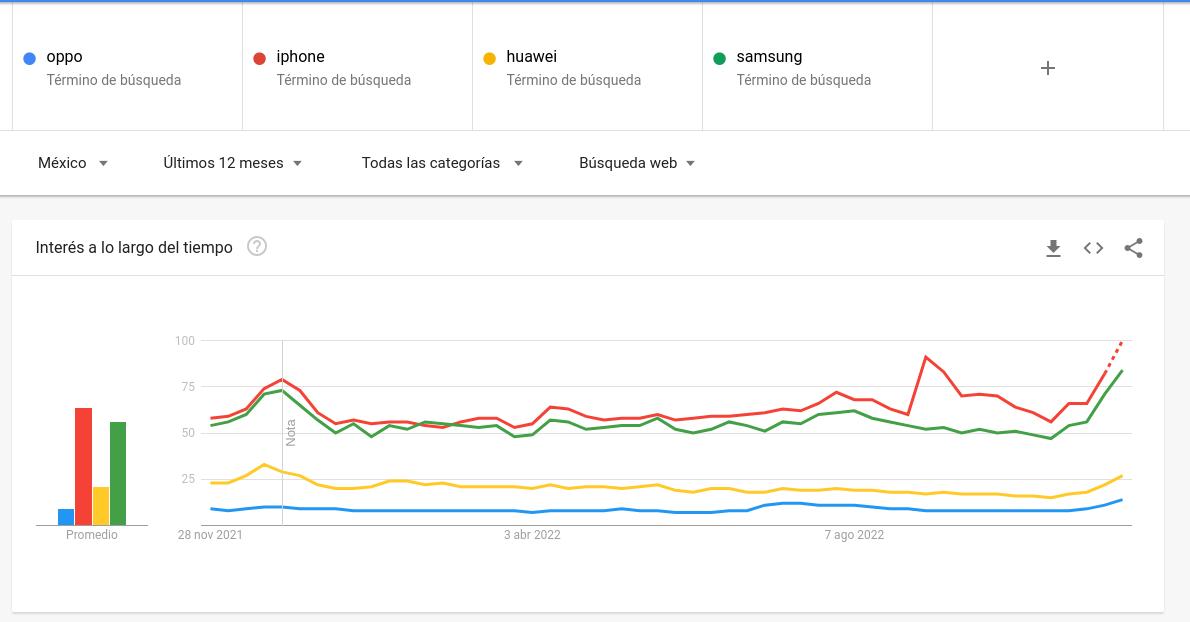The image size is (1190, 622).
Task: Open the México region dropdown
Action: [73, 163]
